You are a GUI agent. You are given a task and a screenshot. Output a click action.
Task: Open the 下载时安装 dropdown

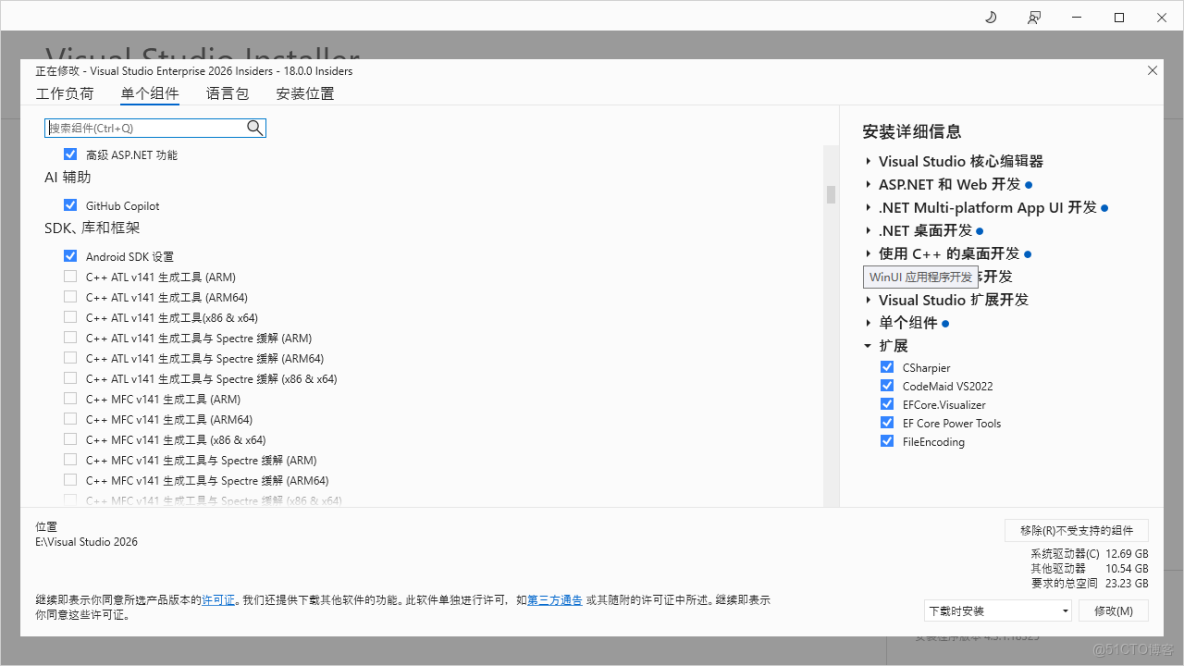point(996,610)
